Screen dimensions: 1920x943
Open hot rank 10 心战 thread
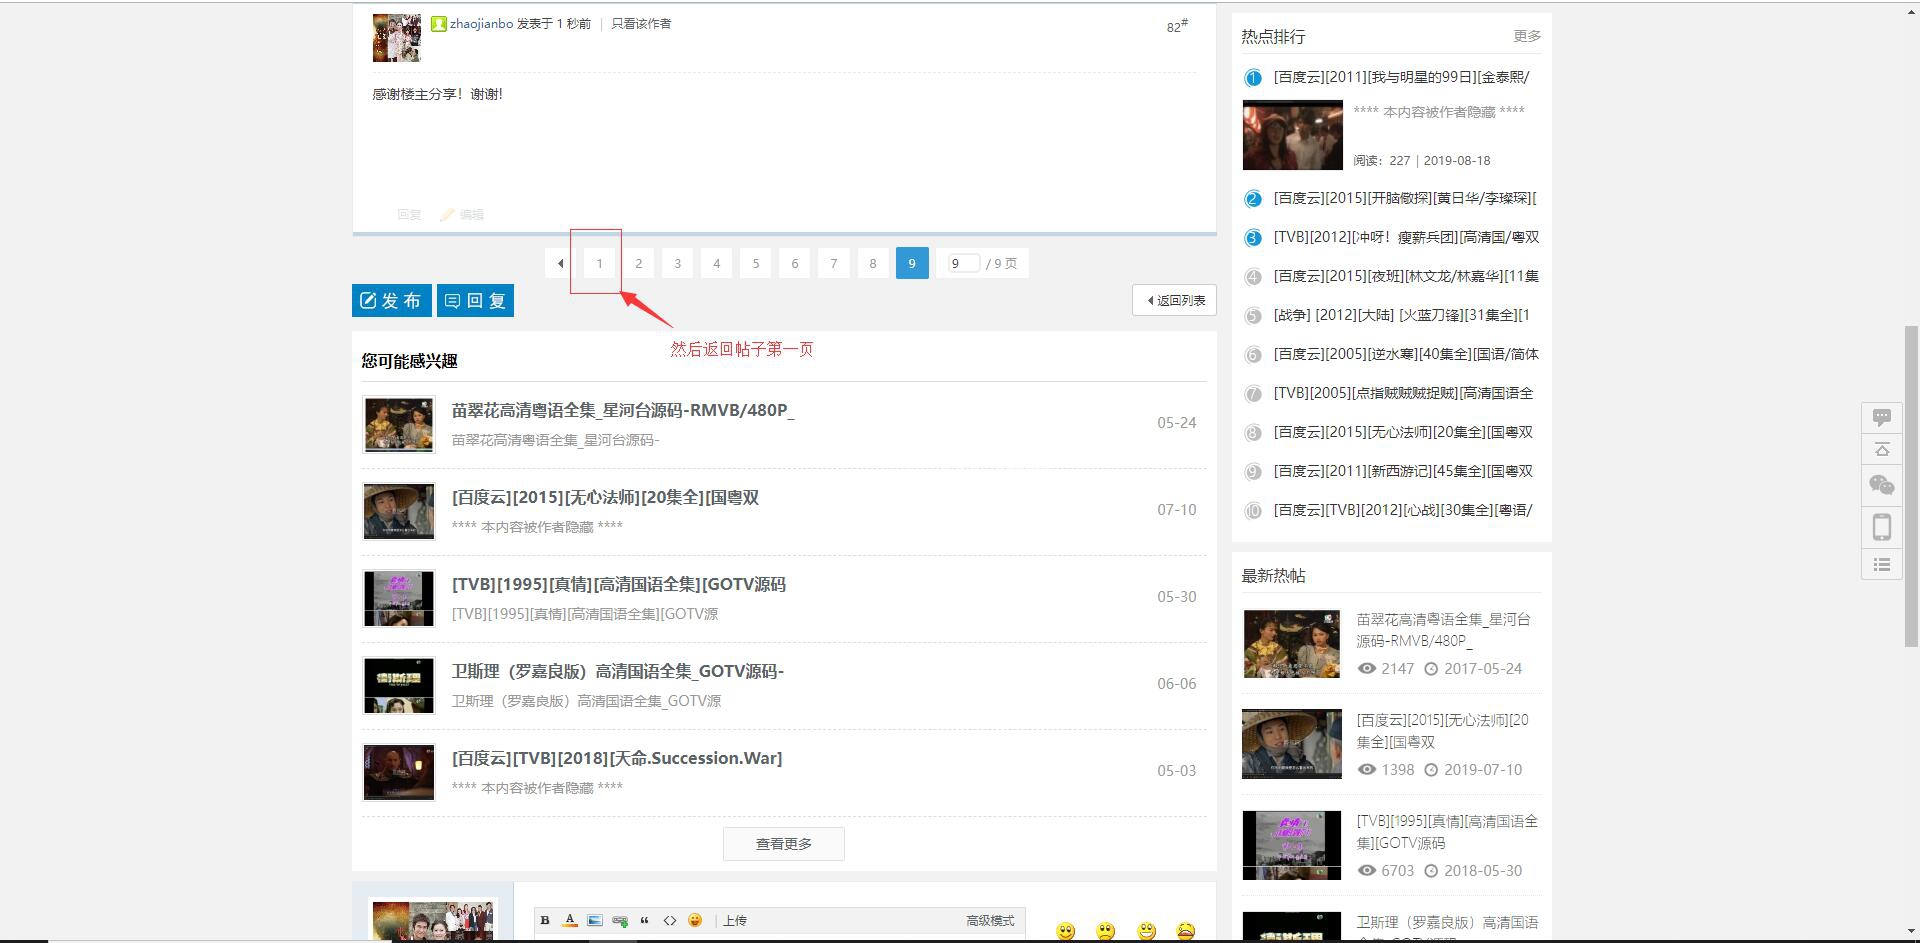(1403, 510)
